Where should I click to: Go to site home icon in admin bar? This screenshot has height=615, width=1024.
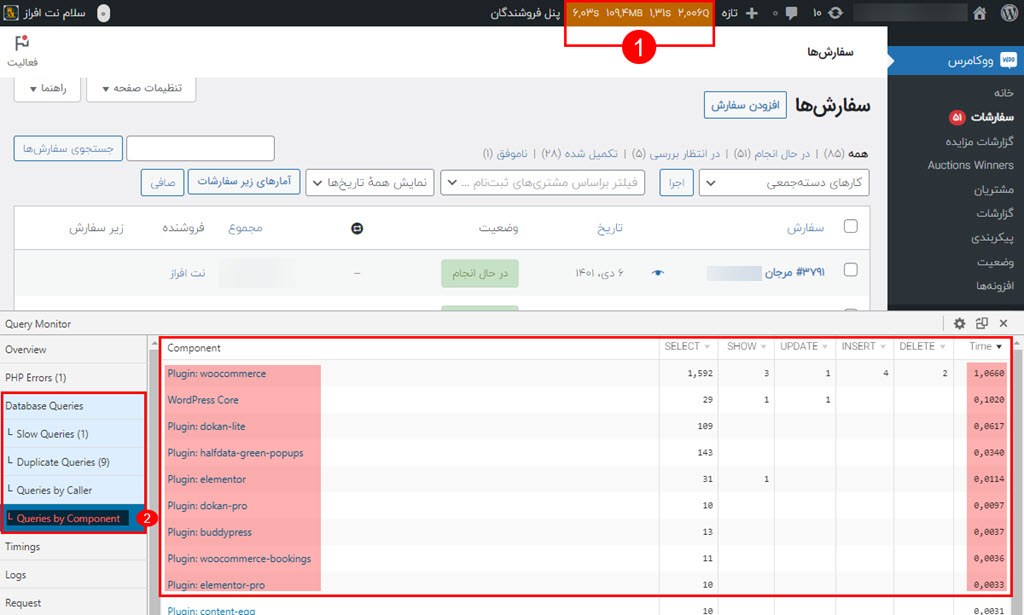tap(979, 13)
